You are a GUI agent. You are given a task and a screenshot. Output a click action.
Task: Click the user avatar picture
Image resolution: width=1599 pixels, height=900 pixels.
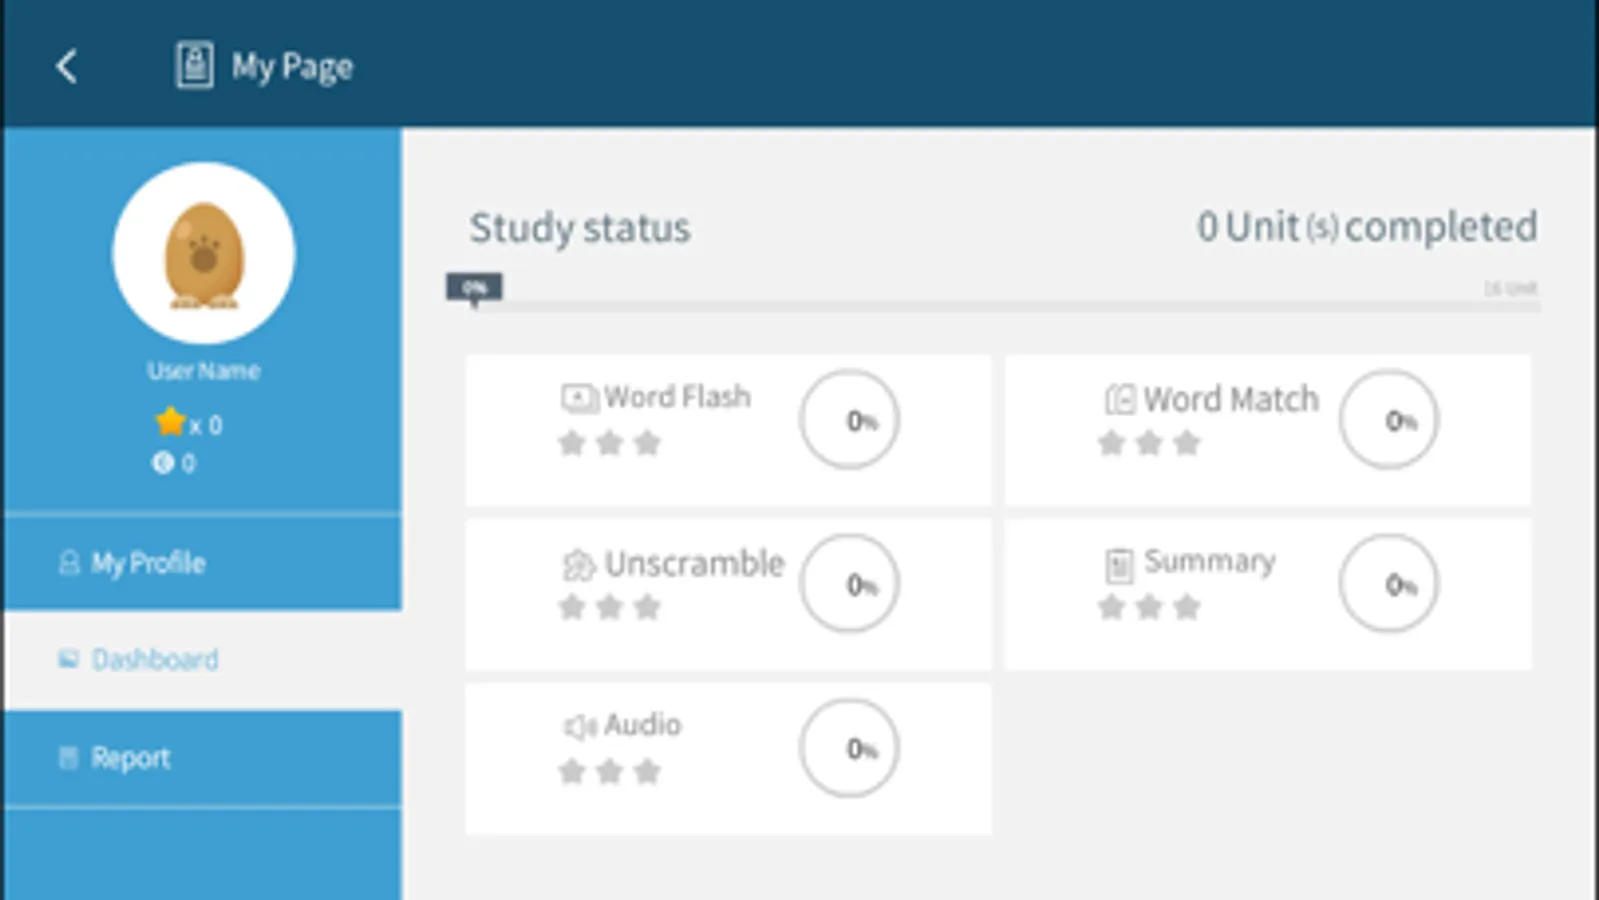[x=204, y=253]
